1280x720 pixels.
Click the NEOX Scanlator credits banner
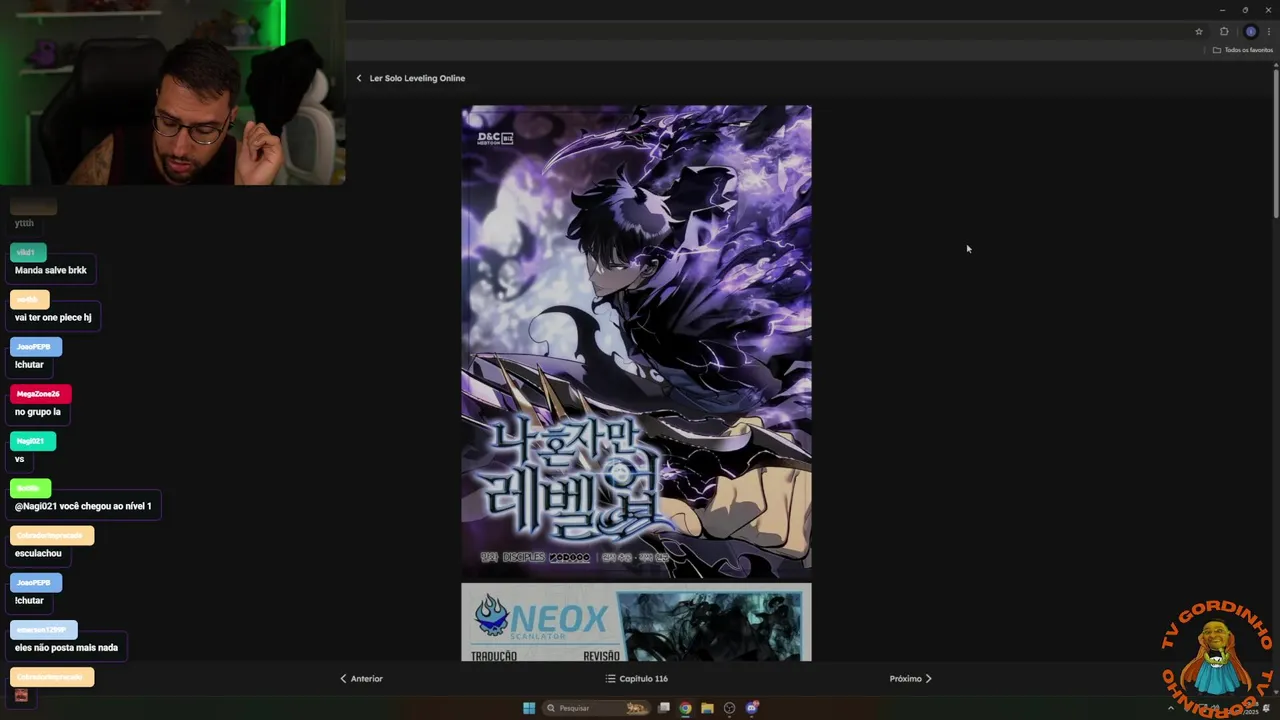tap(636, 622)
